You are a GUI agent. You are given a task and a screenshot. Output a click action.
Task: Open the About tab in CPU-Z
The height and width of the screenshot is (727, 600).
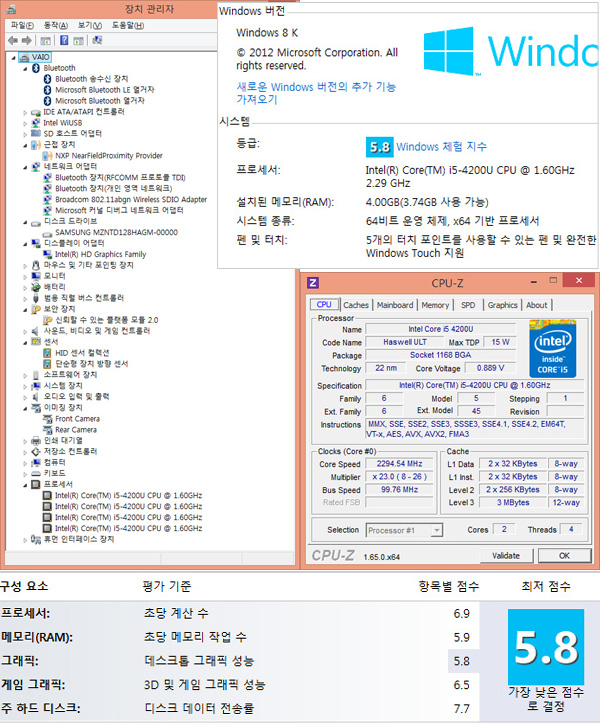(x=536, y=305)
